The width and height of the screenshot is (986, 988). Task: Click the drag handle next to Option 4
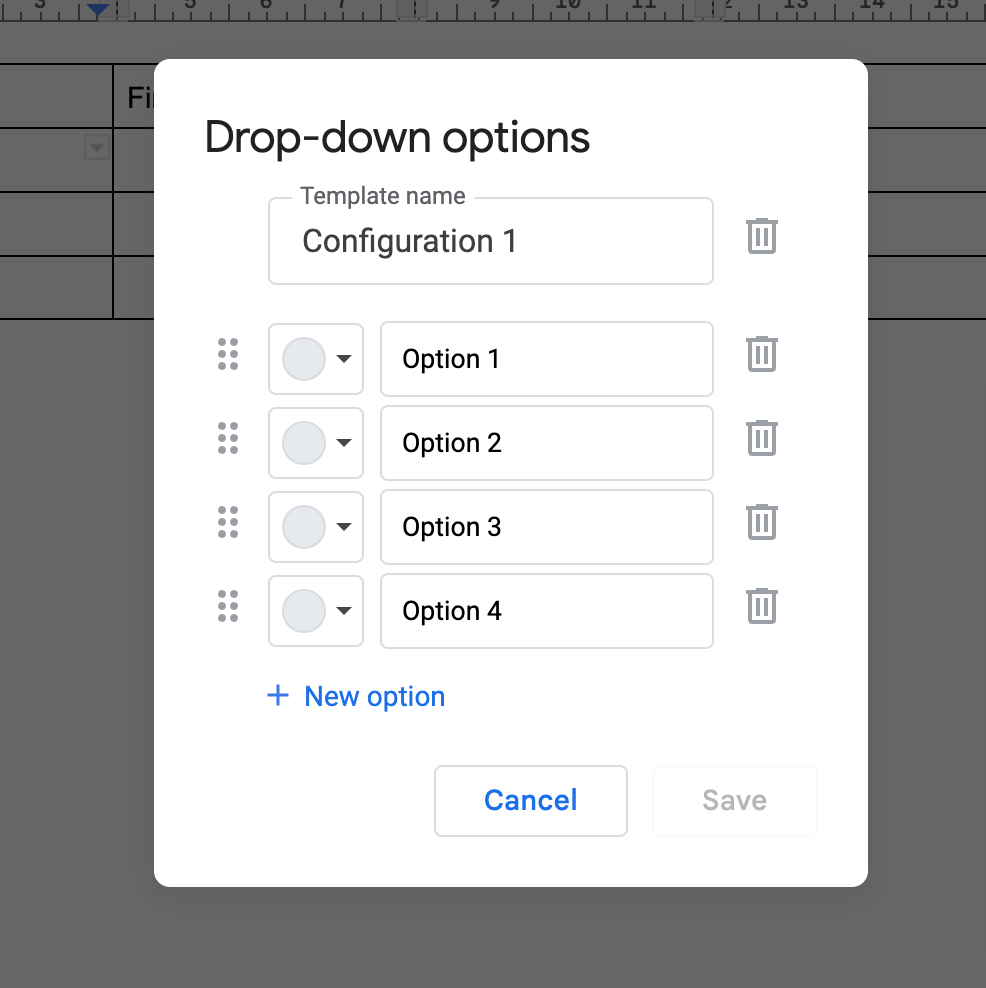(228, 606)
